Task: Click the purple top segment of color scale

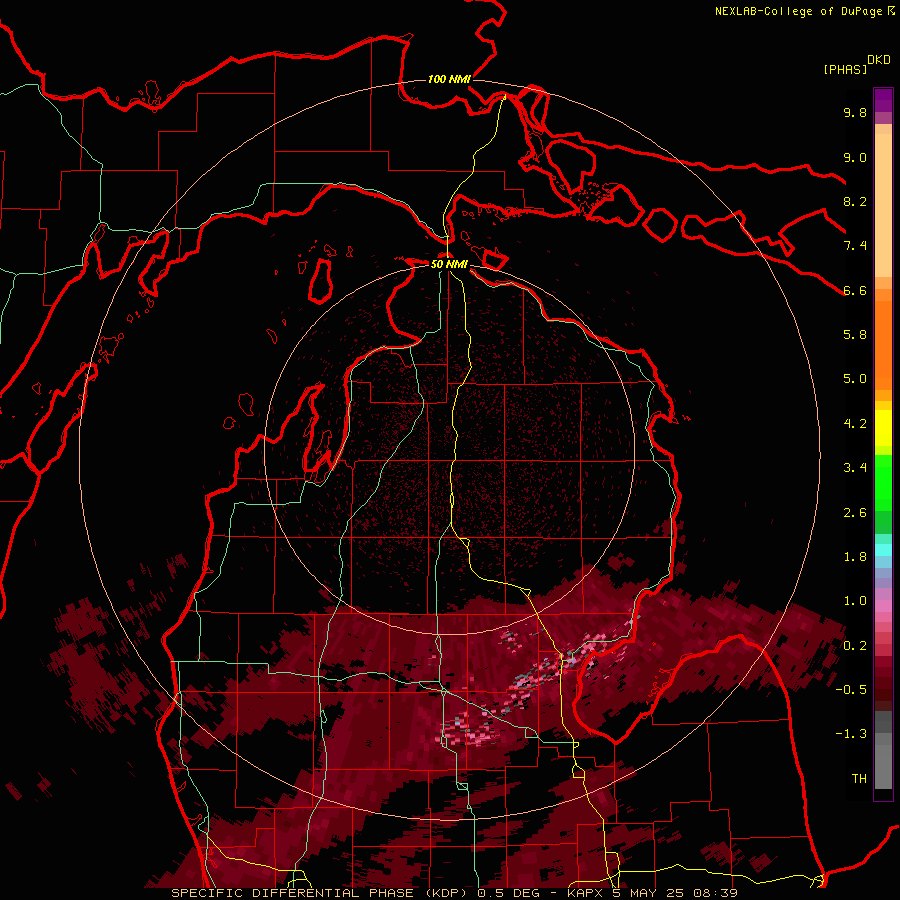Action: click(883, 100)
